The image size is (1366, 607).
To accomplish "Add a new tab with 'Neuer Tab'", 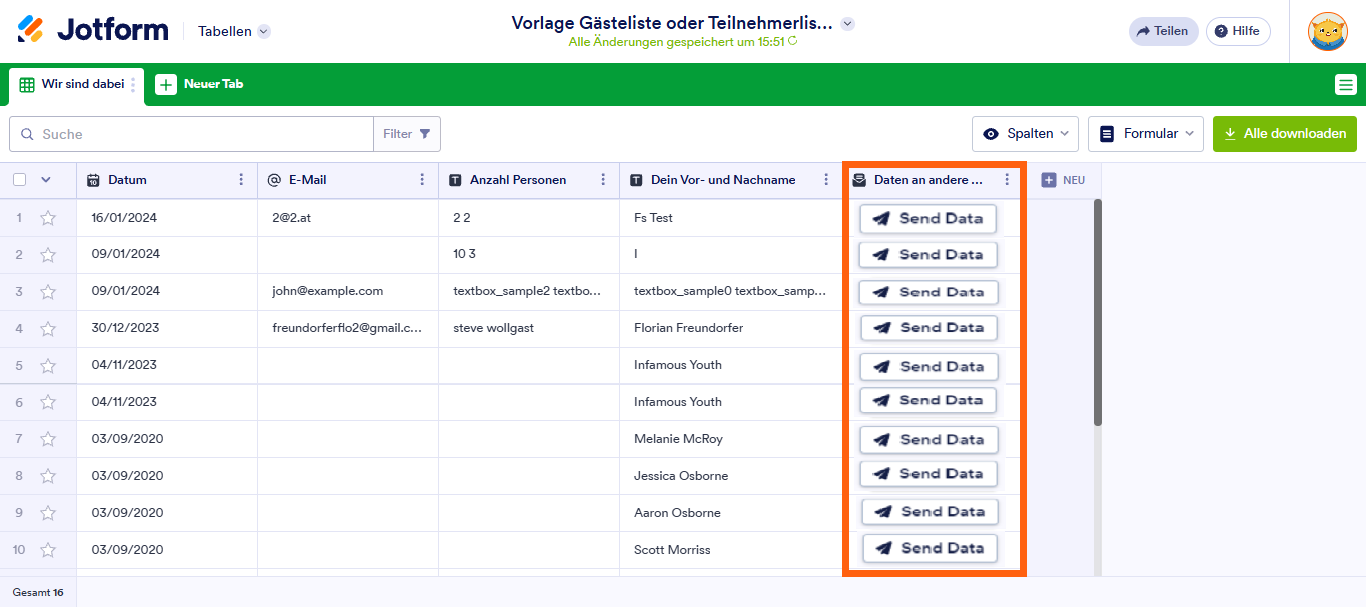I will click(x=200, y=85).
